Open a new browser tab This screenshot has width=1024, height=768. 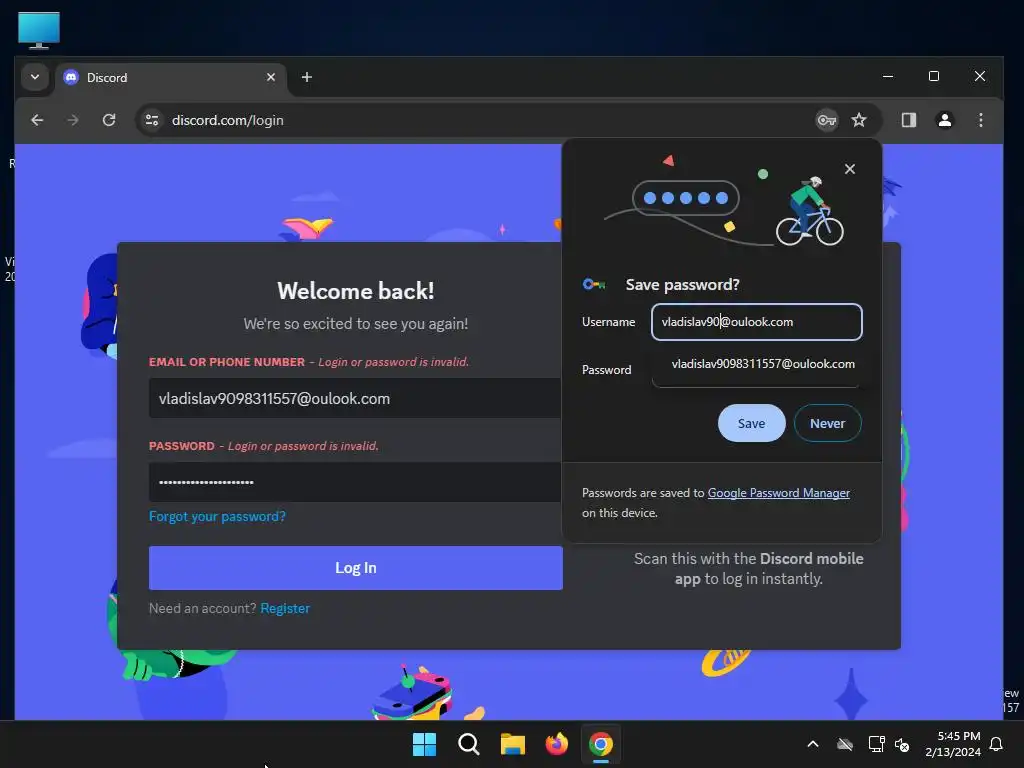306,77
